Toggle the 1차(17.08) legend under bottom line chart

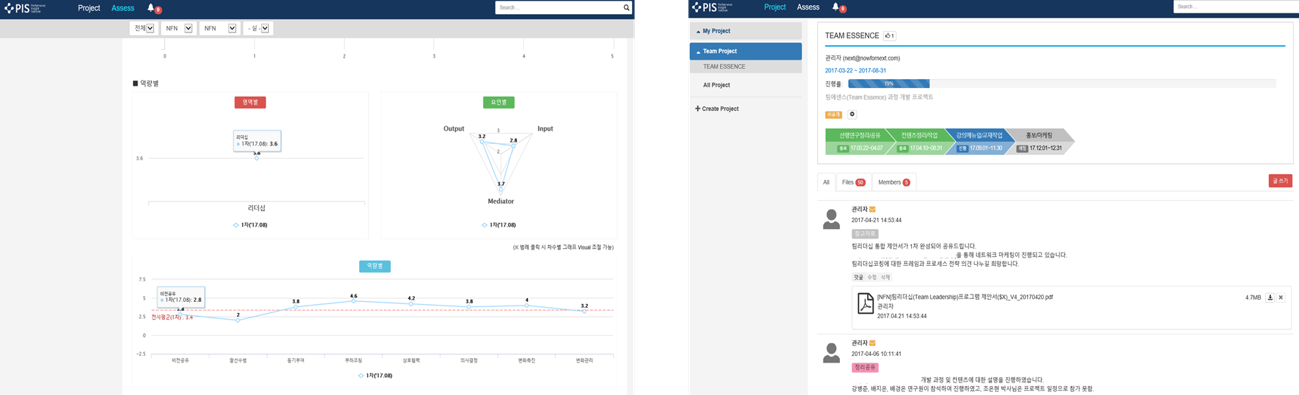pos(376,376)
